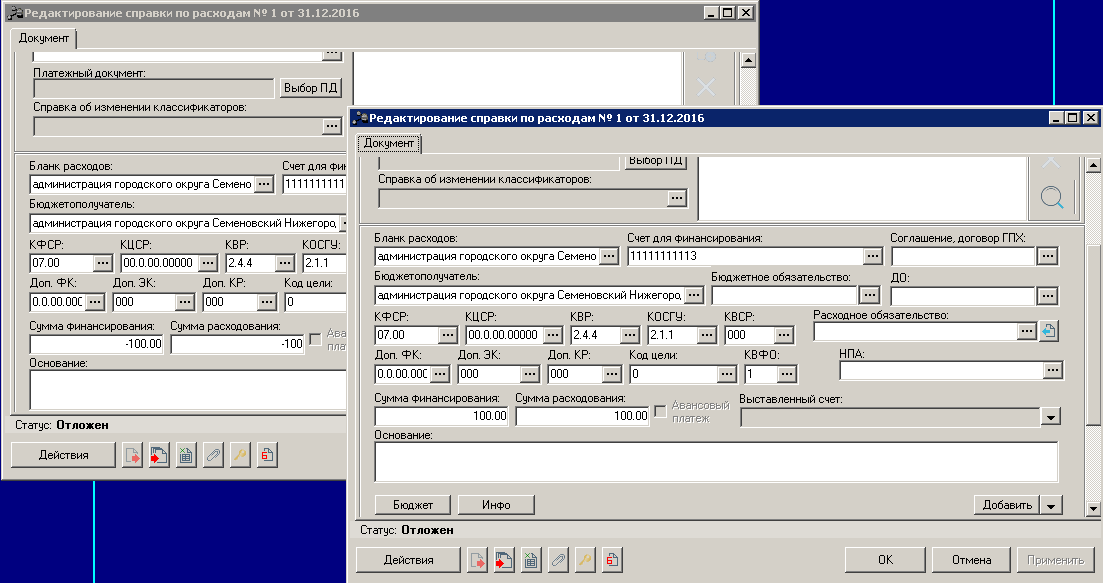
Task: Open the КВФО selection ellipsis button
Action: point(788,374)
